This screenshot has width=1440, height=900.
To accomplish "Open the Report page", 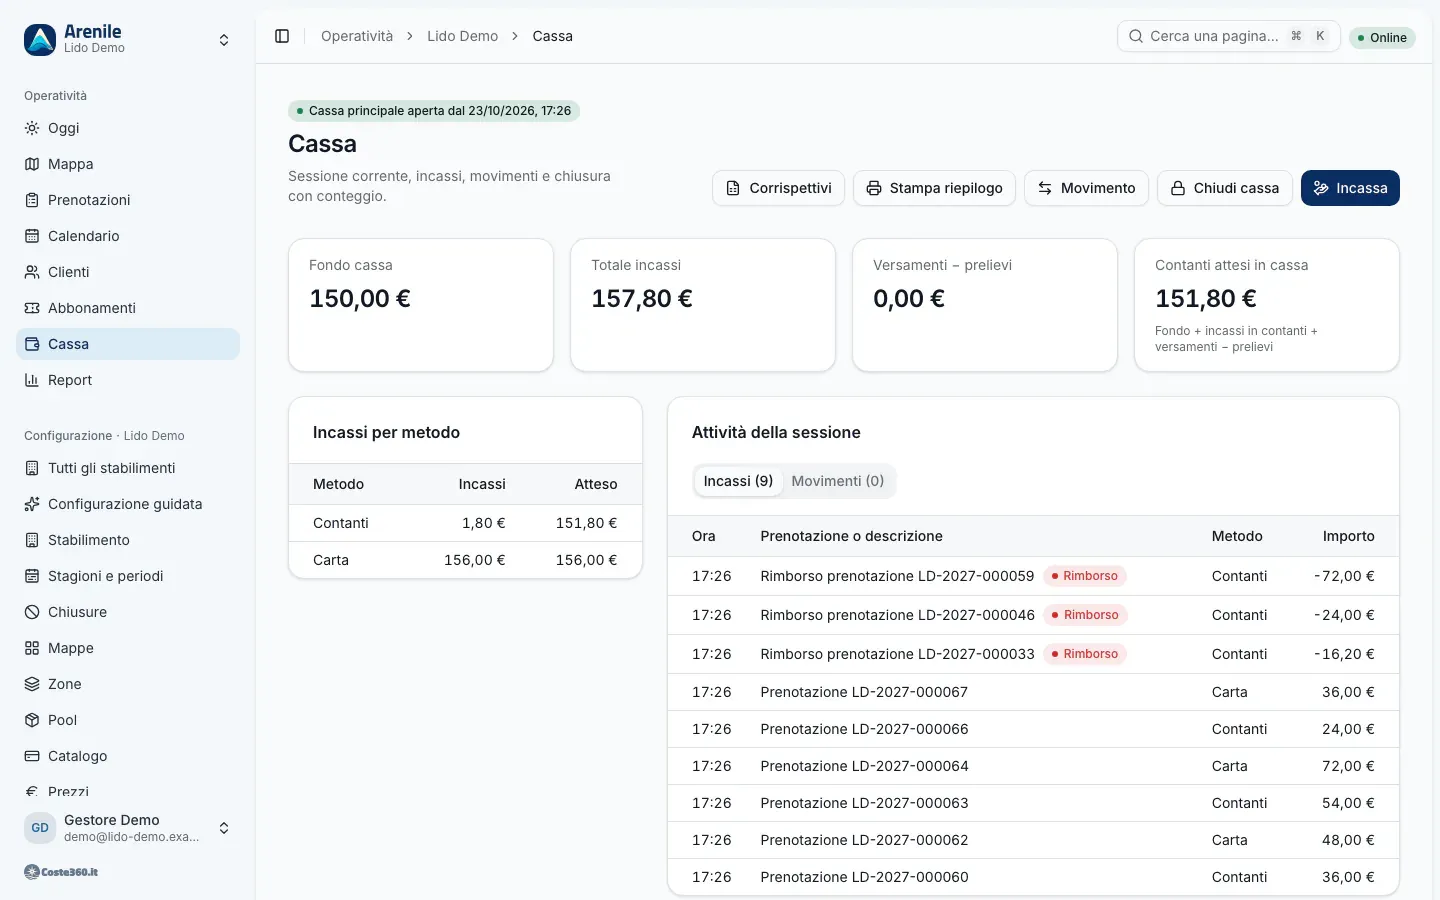I will coord(128,380).
